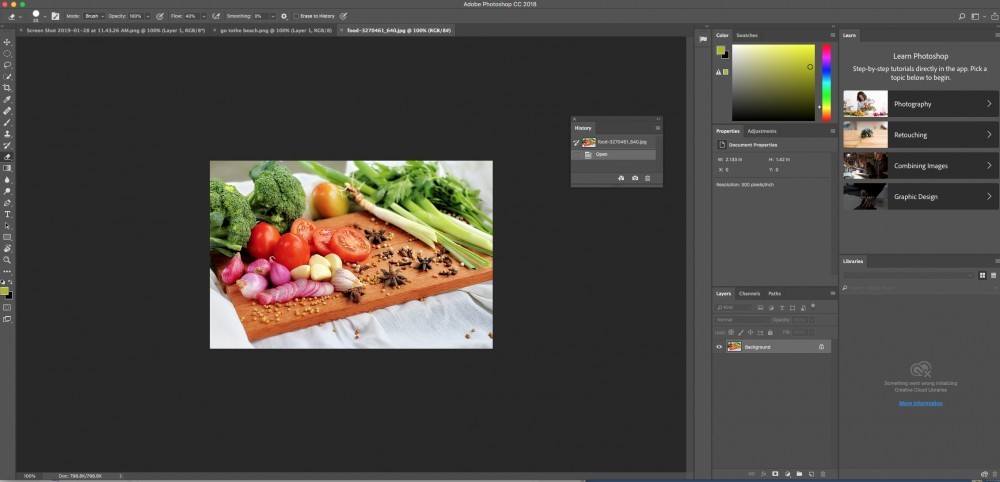Select the Clone Stamp tool
Image resolution: width=1000 pixels, height=482 pixels.
[8, 134]
